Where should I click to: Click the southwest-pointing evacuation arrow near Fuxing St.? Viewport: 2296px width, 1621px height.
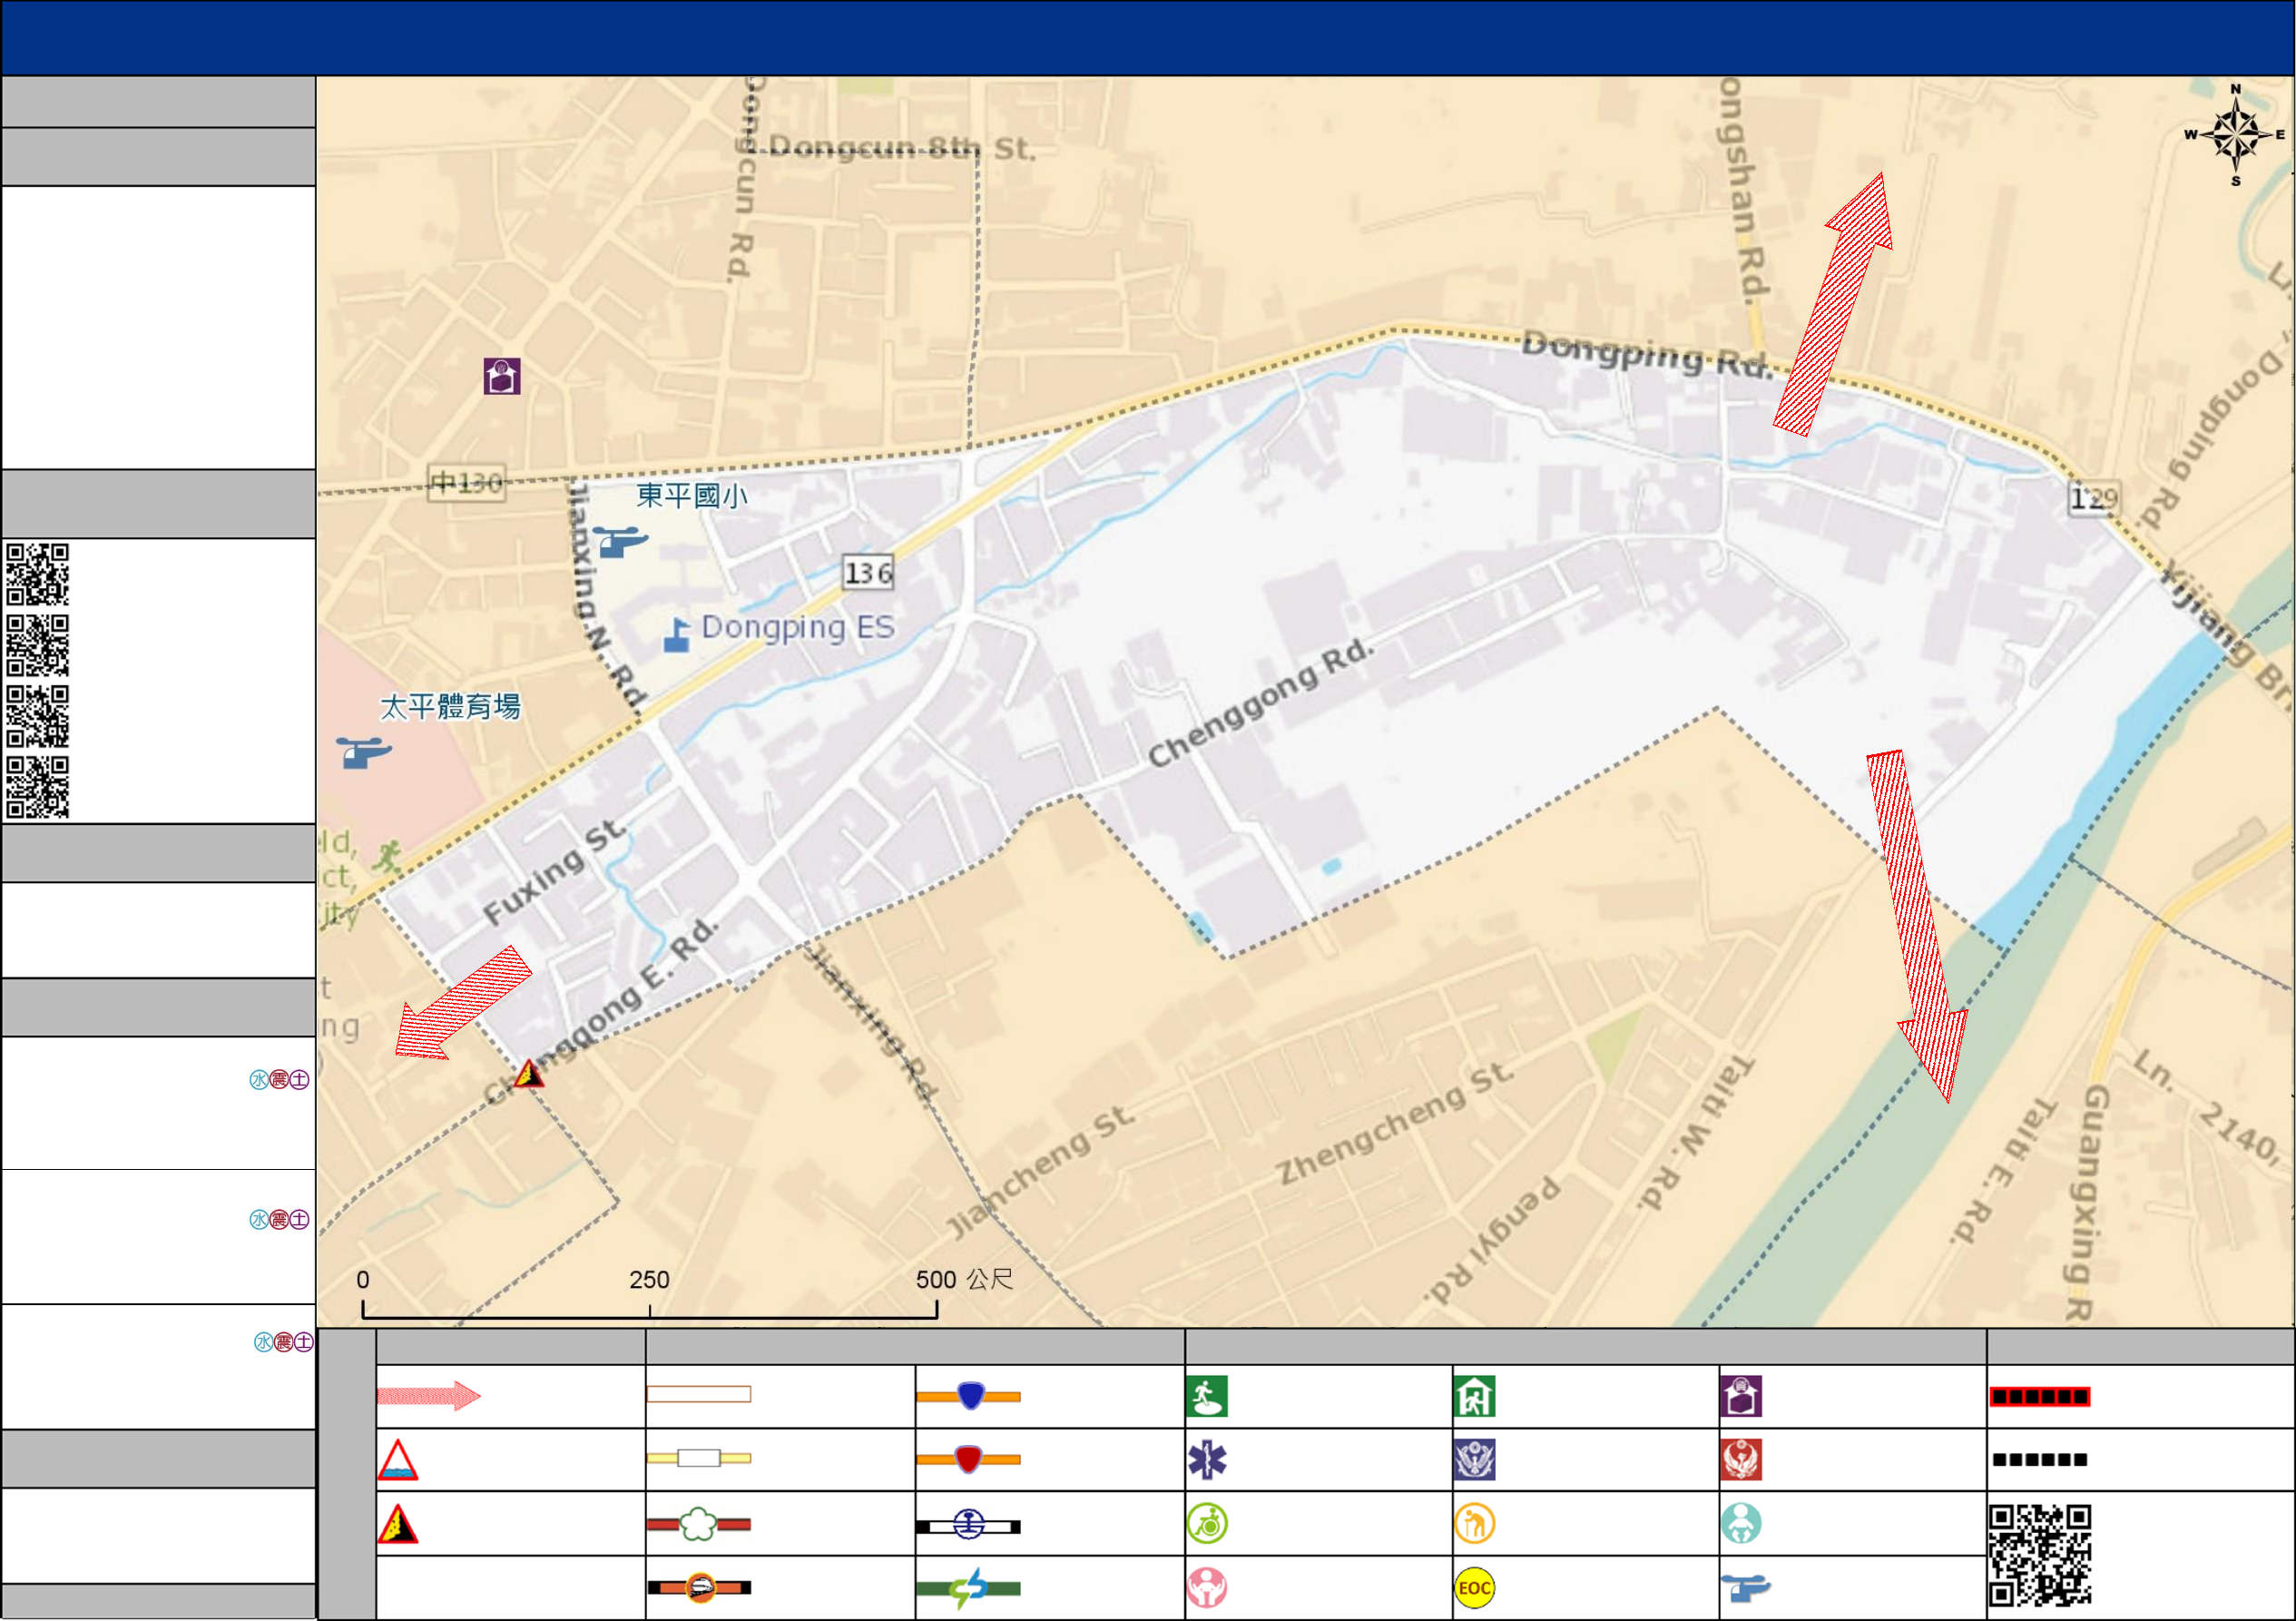pos(462,1003)
